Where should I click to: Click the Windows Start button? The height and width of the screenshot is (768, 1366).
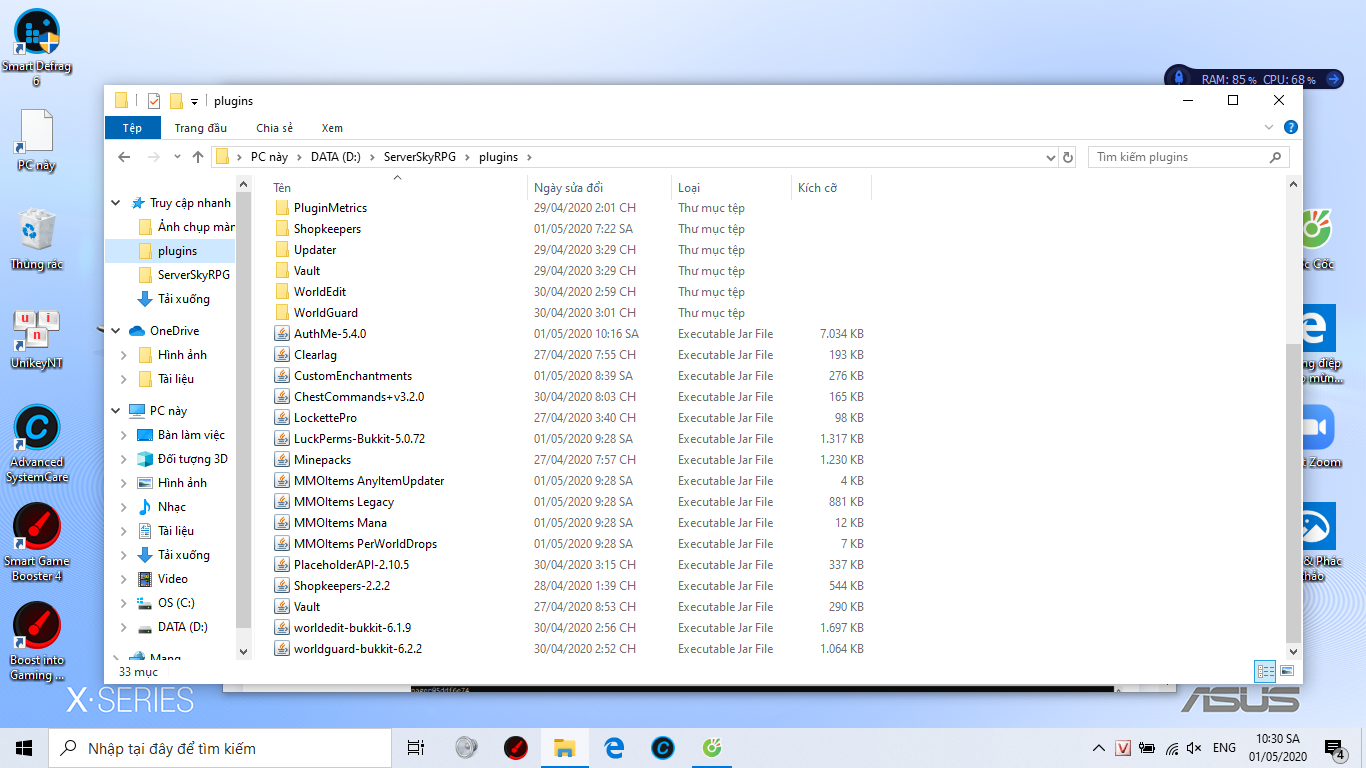click(x=24, y=747)
